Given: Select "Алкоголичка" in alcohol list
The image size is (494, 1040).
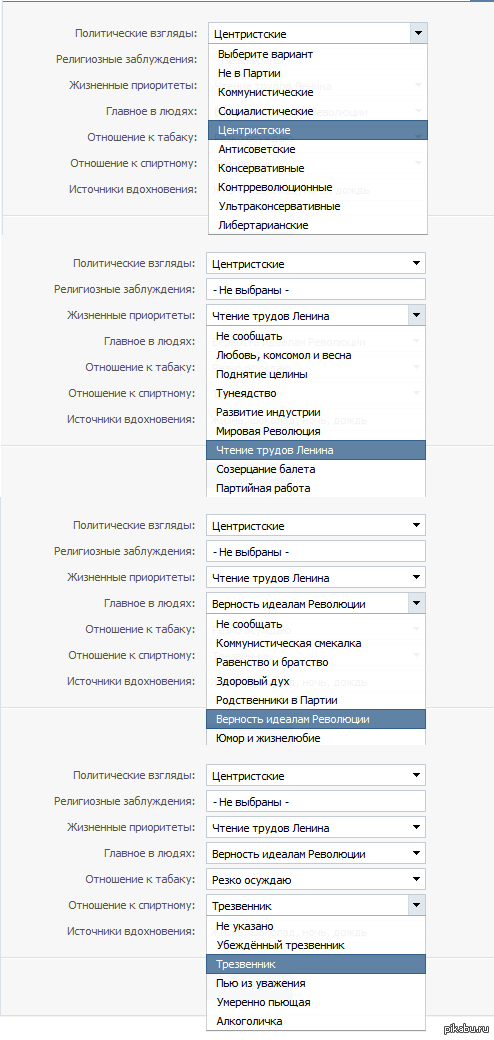Looking at the screenshot, I should pyautogui.click(x=316, y=1021).
